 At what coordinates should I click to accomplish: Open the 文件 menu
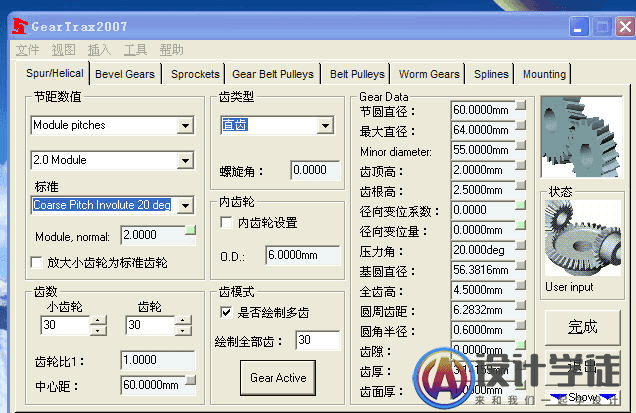click(28, 50)
